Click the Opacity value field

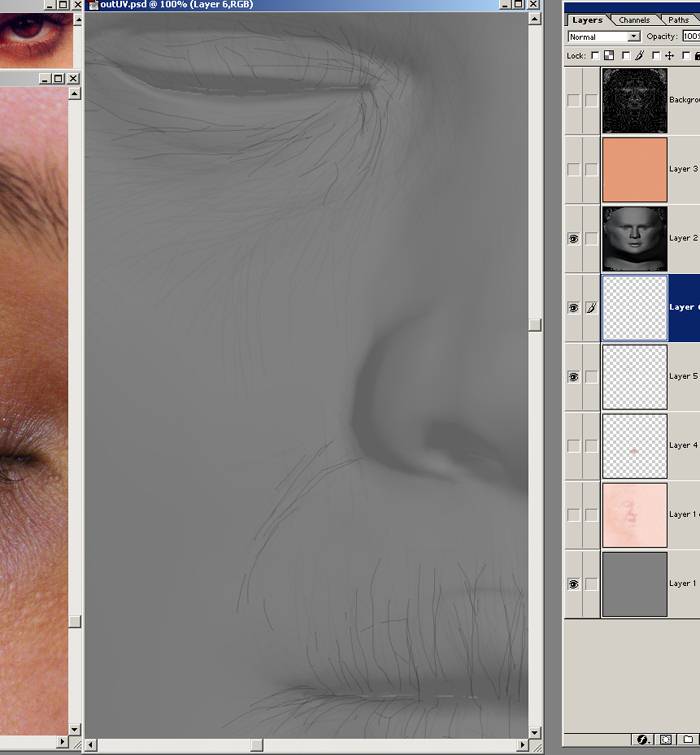[690, 37]
